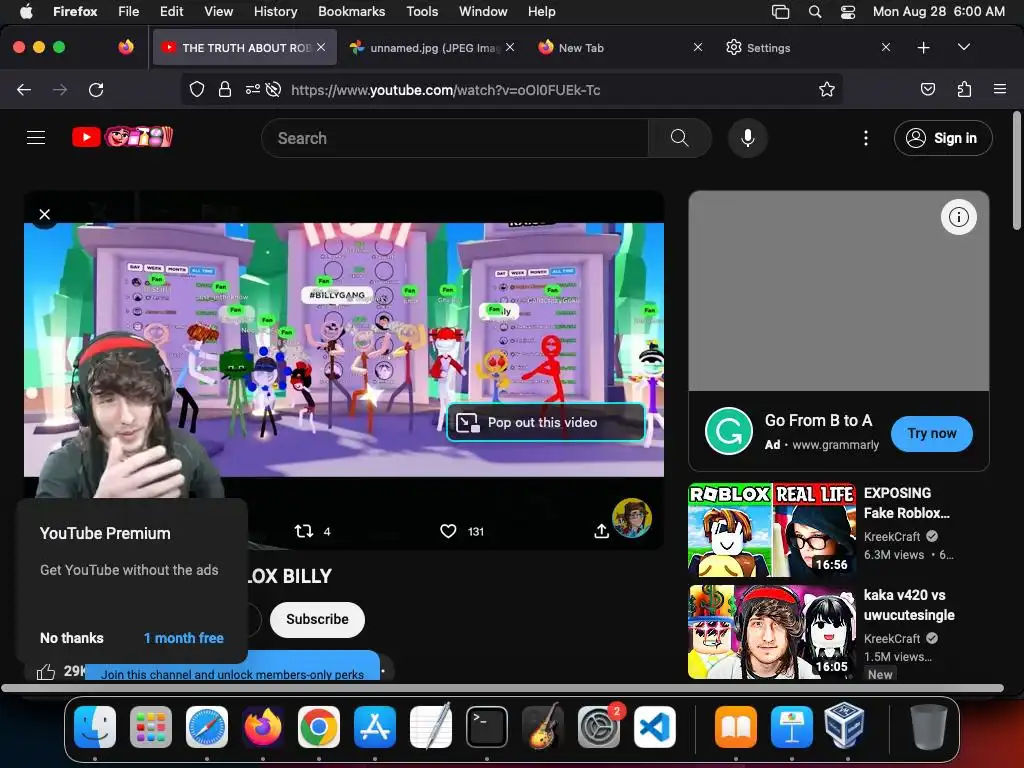Open Control Center in menu bar
The height and width of the screenshot is (768, 1024).
click(x=848, y=11)
